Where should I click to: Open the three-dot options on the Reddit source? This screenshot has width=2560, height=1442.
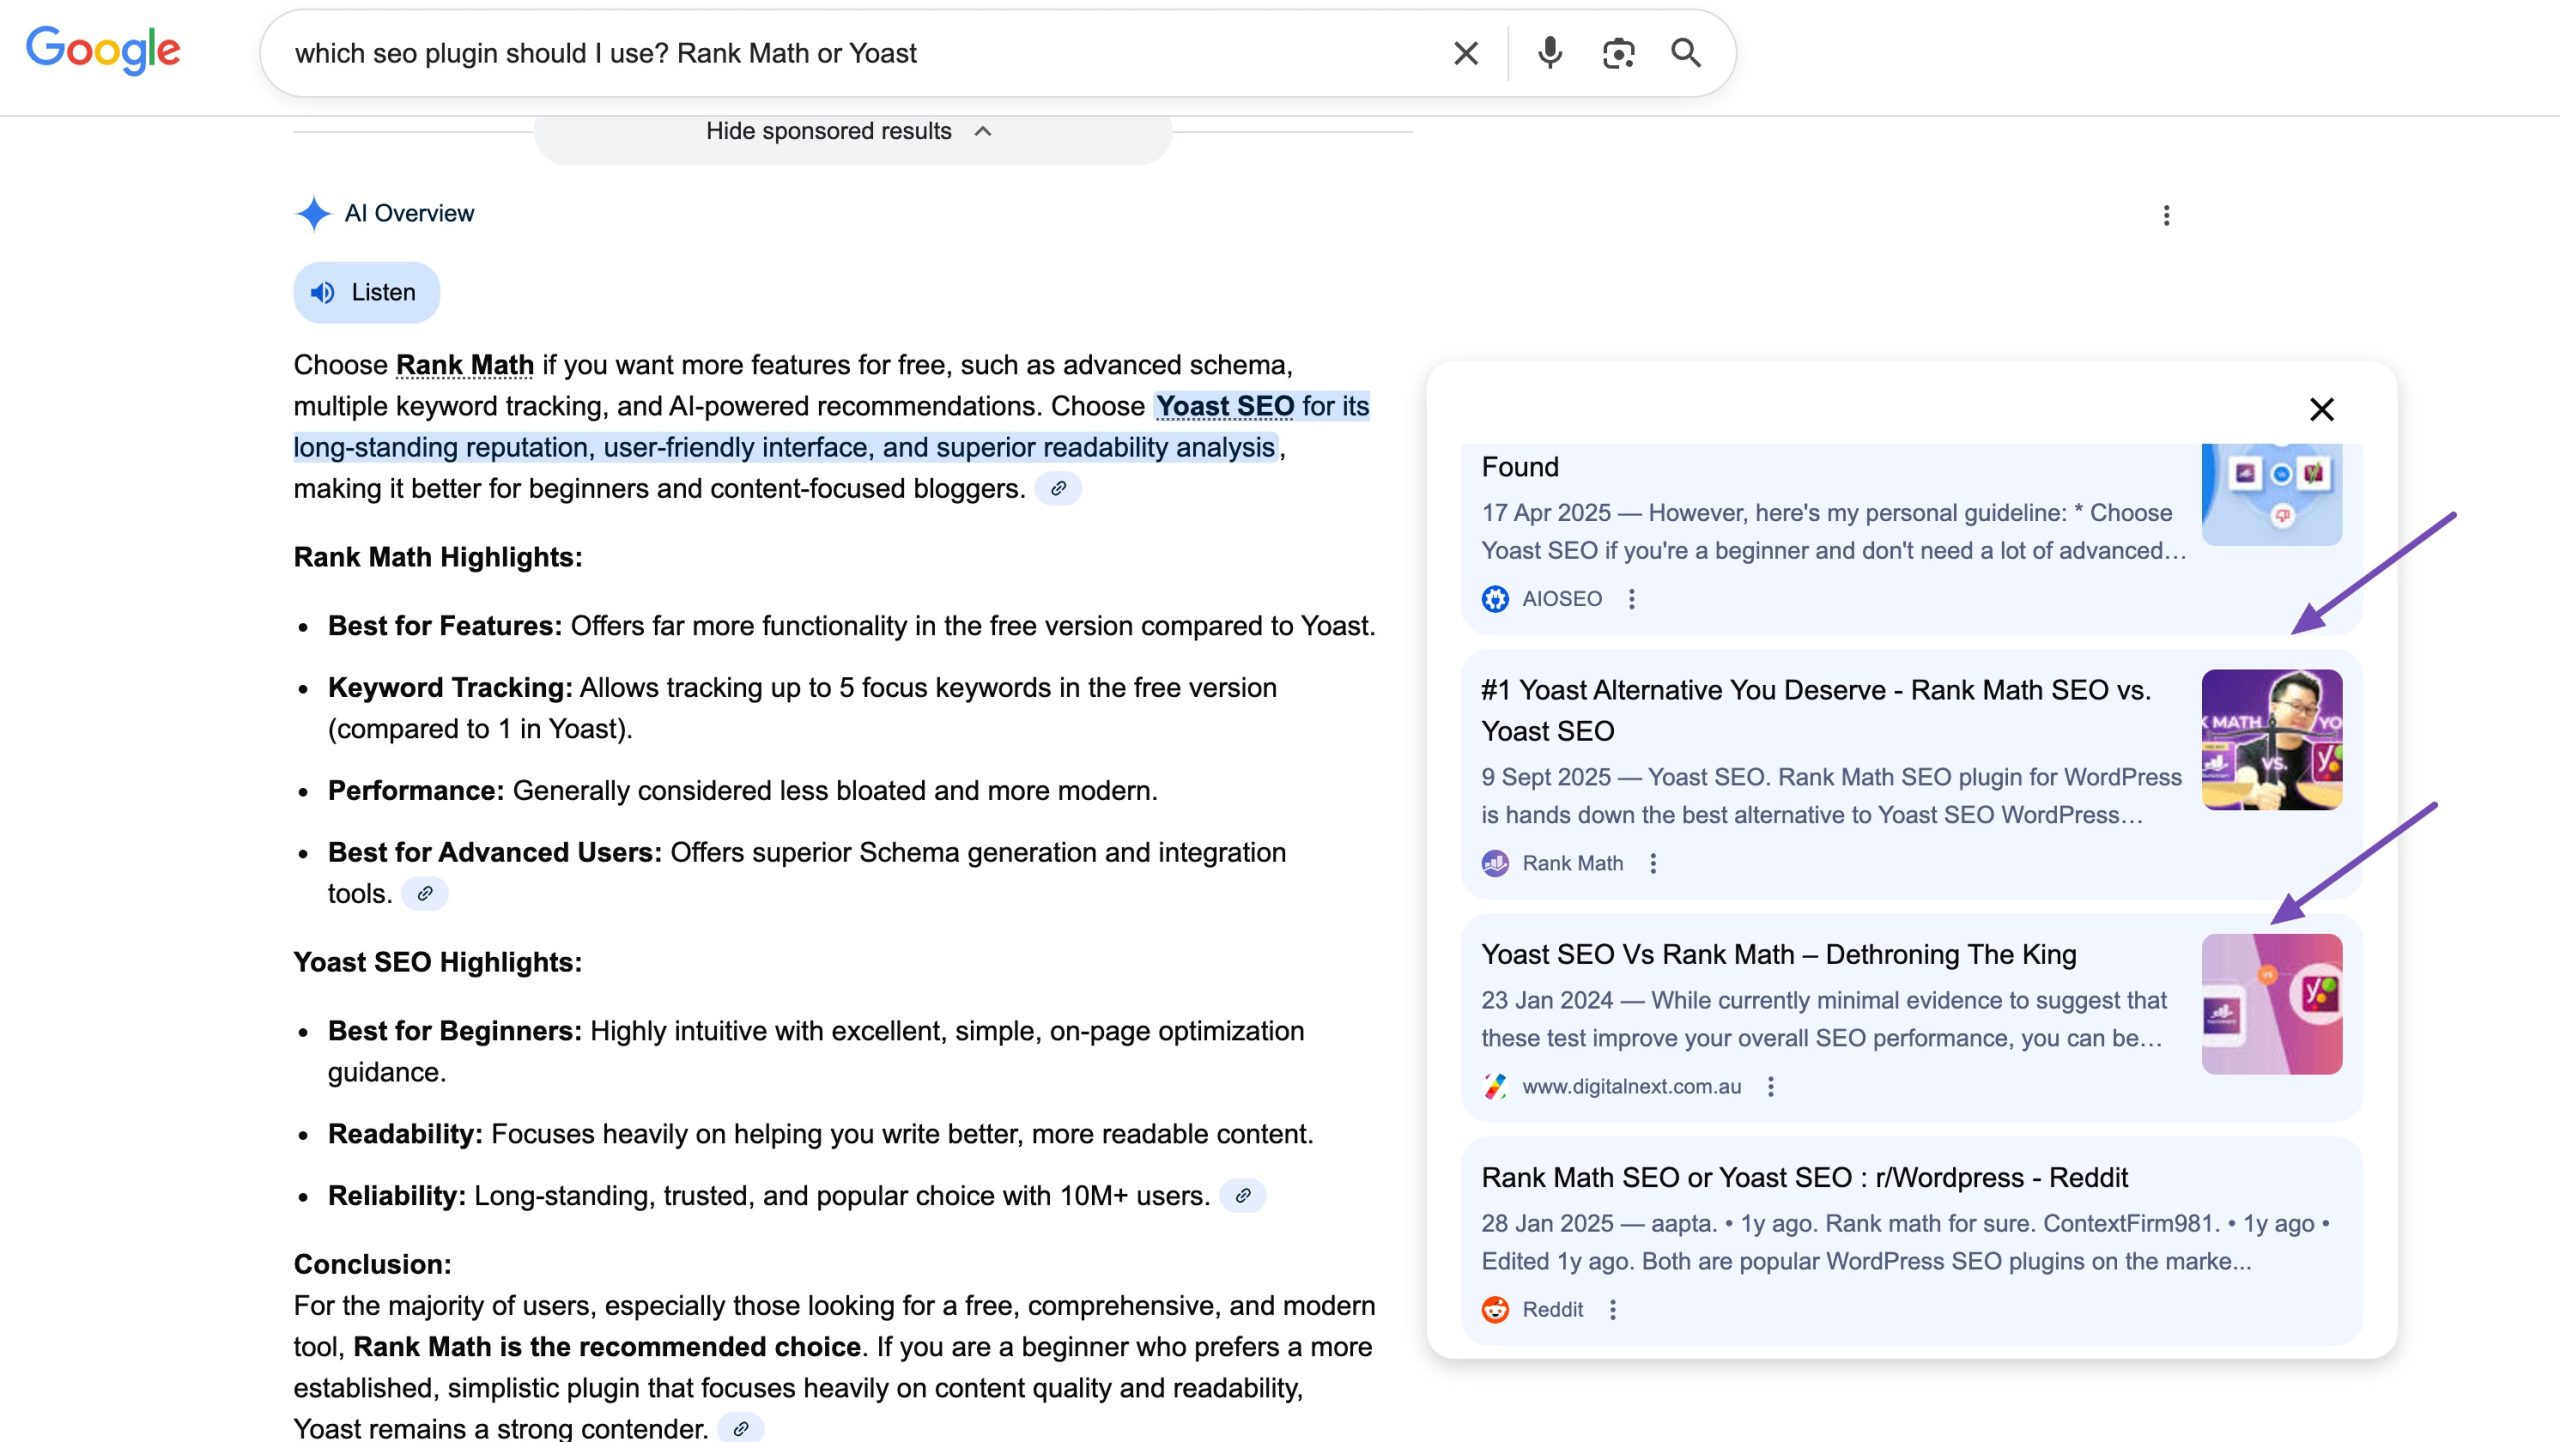click(1612, 1309)
